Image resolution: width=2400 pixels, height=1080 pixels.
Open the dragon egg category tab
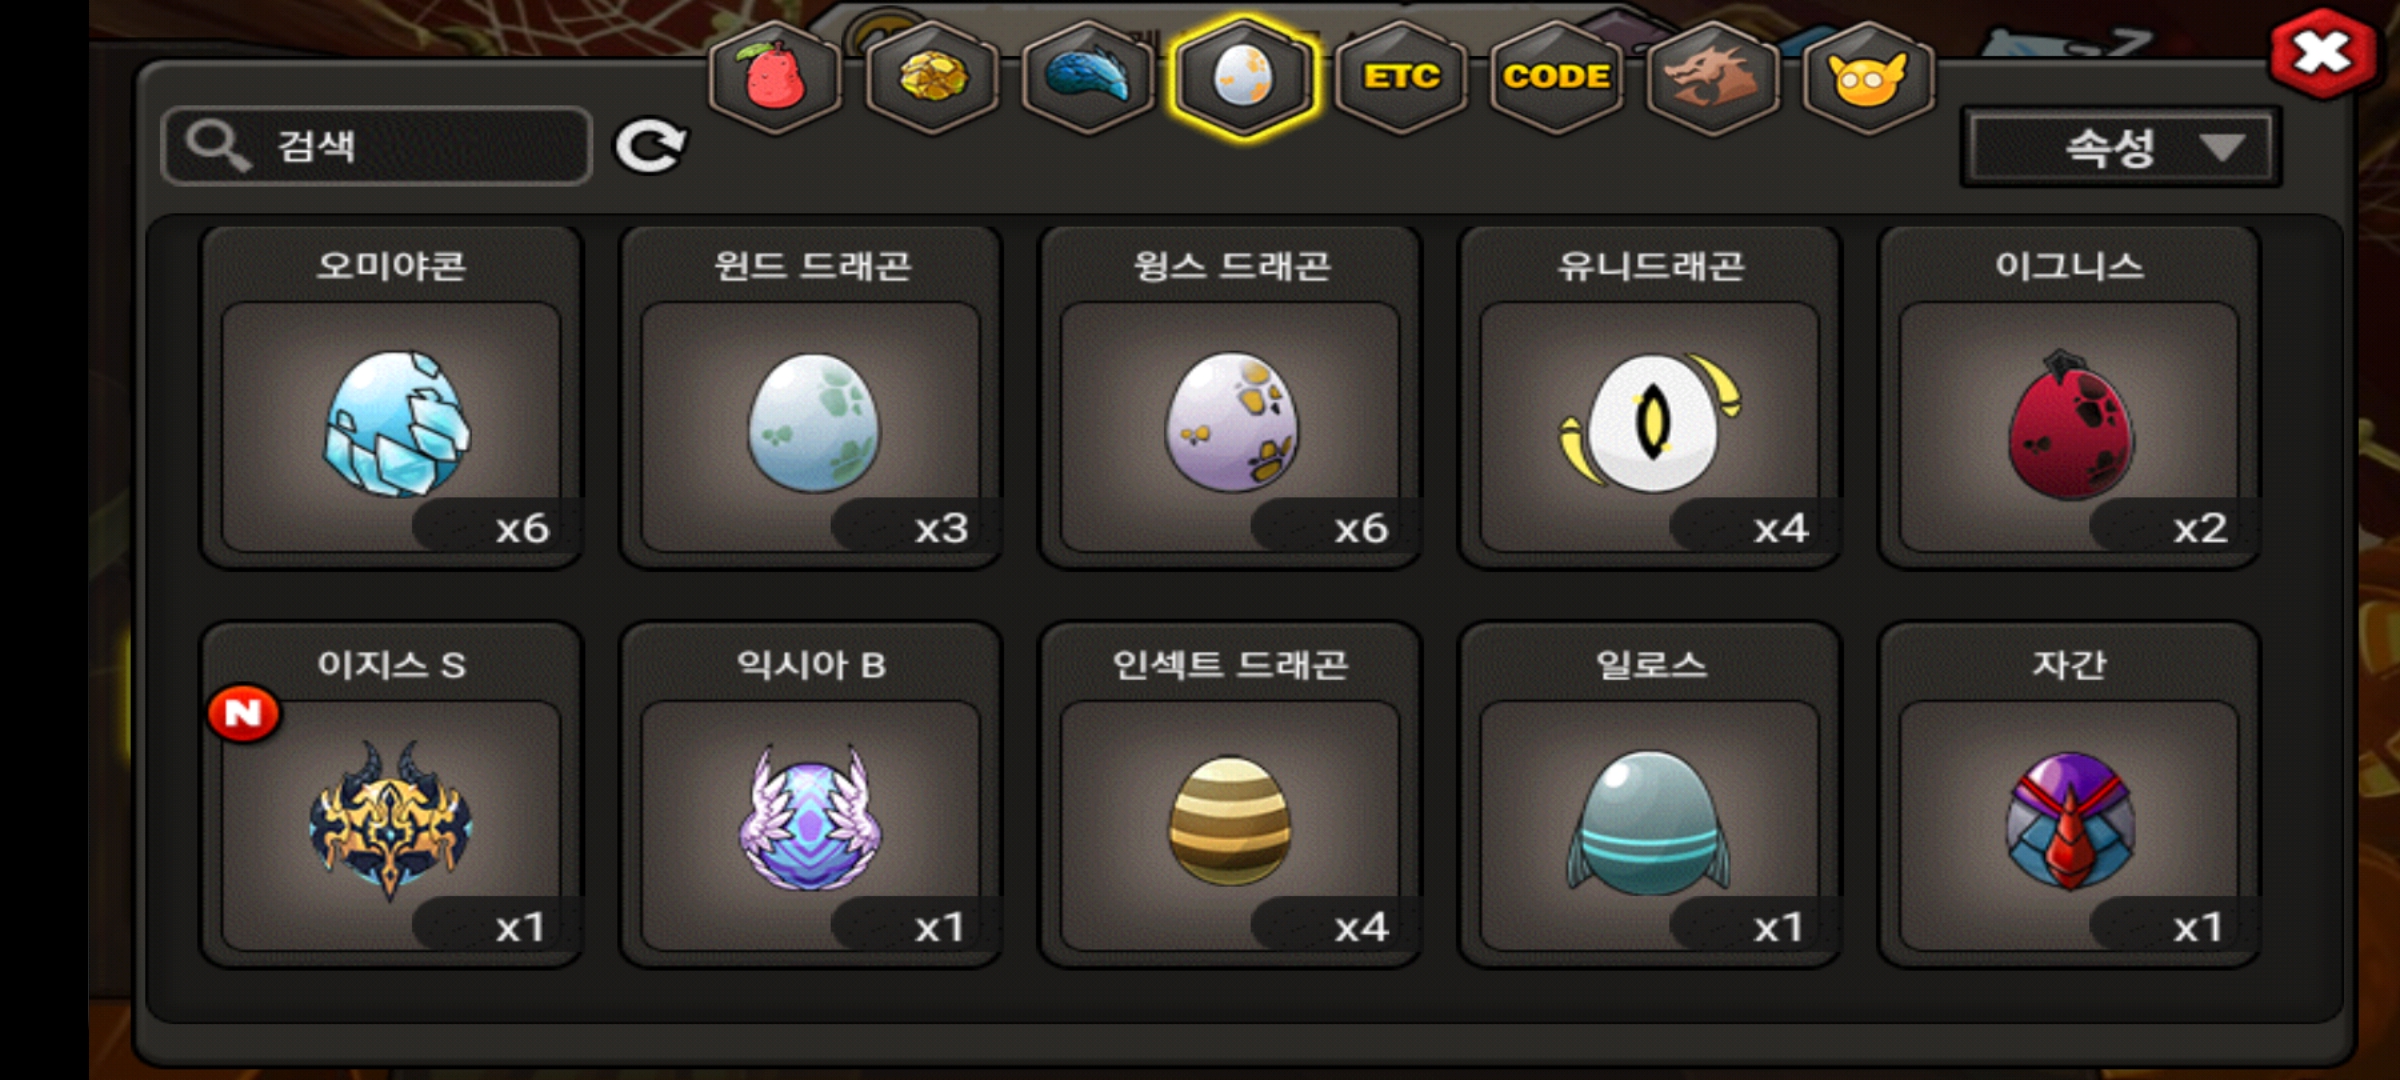pos(1244,77)
